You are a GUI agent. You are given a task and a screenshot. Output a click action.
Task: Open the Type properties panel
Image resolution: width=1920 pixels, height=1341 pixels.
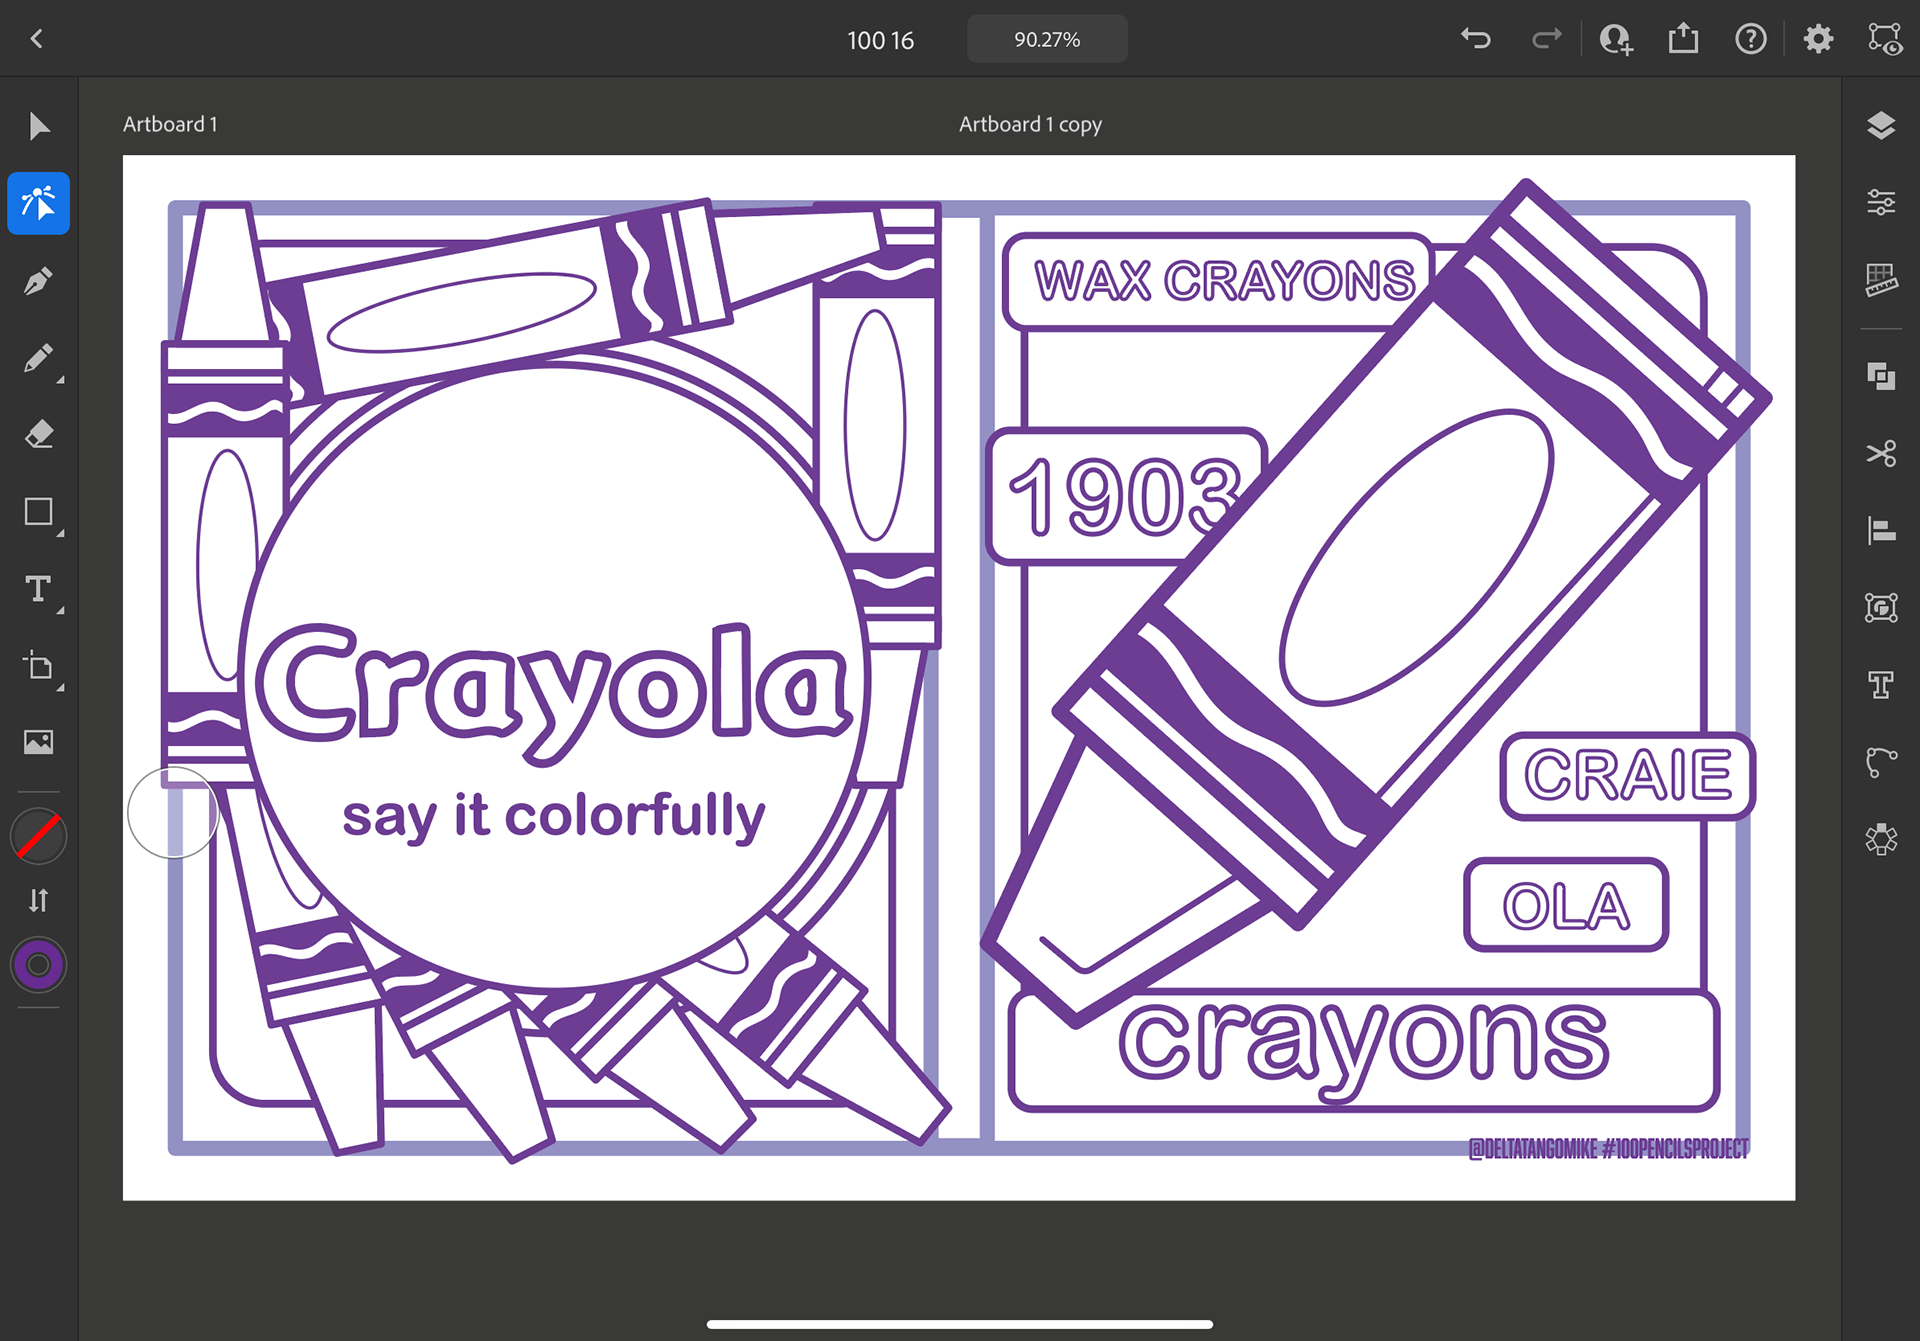1881,684
